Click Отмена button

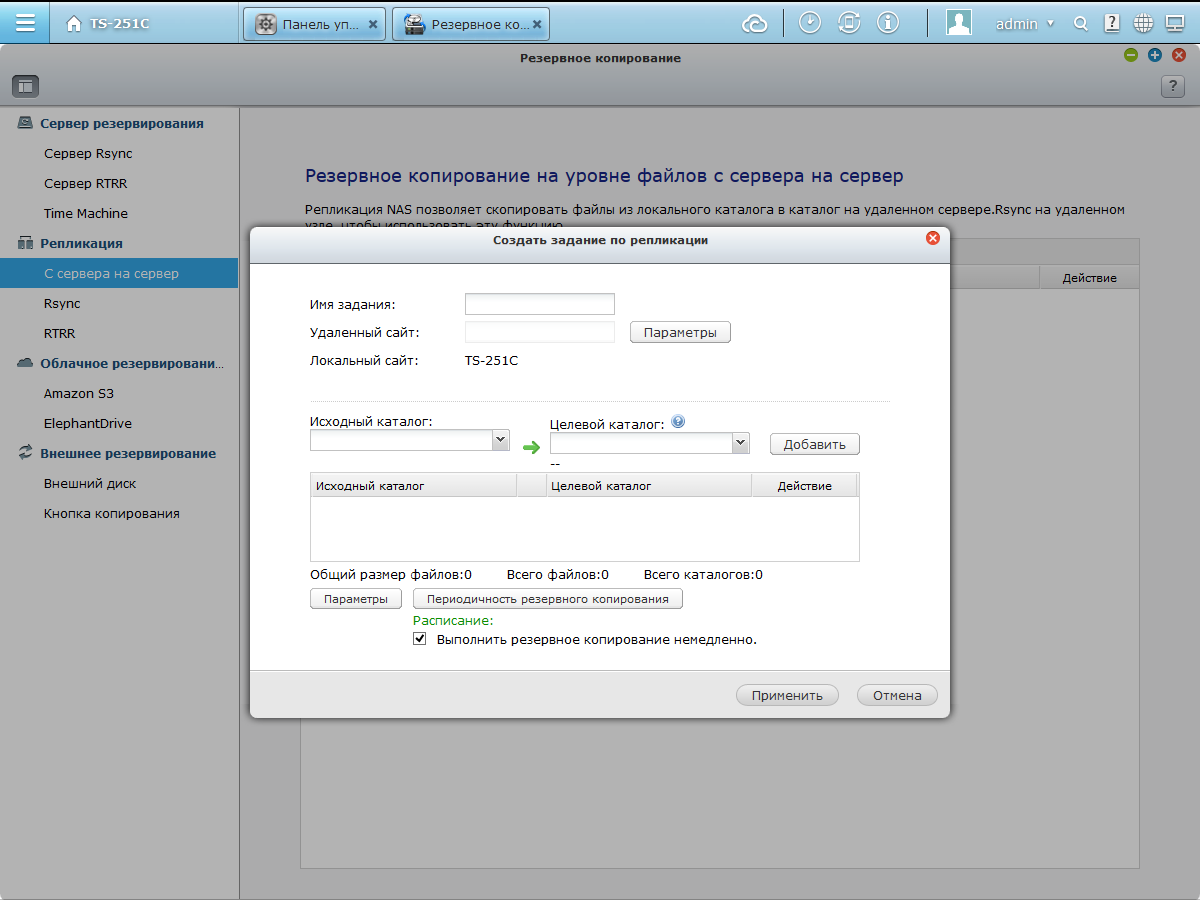(897, 695)
